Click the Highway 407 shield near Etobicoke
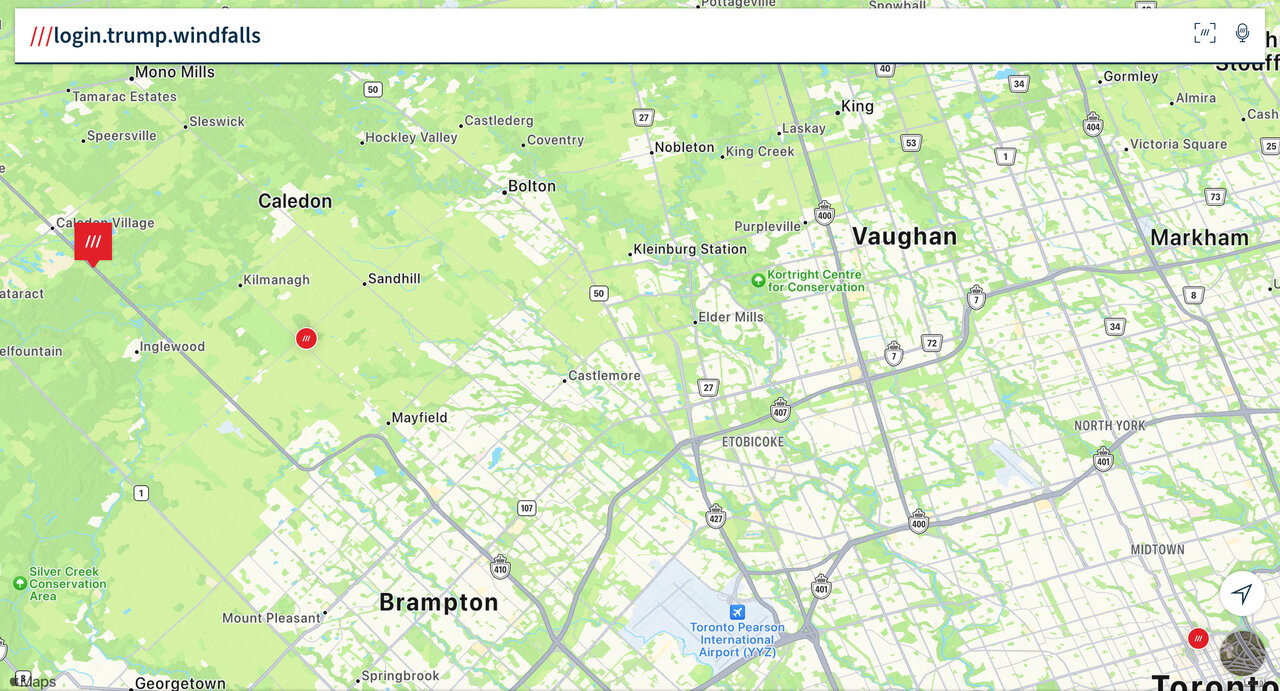The height and width of the screenshot is (691, 1280). 780,410
